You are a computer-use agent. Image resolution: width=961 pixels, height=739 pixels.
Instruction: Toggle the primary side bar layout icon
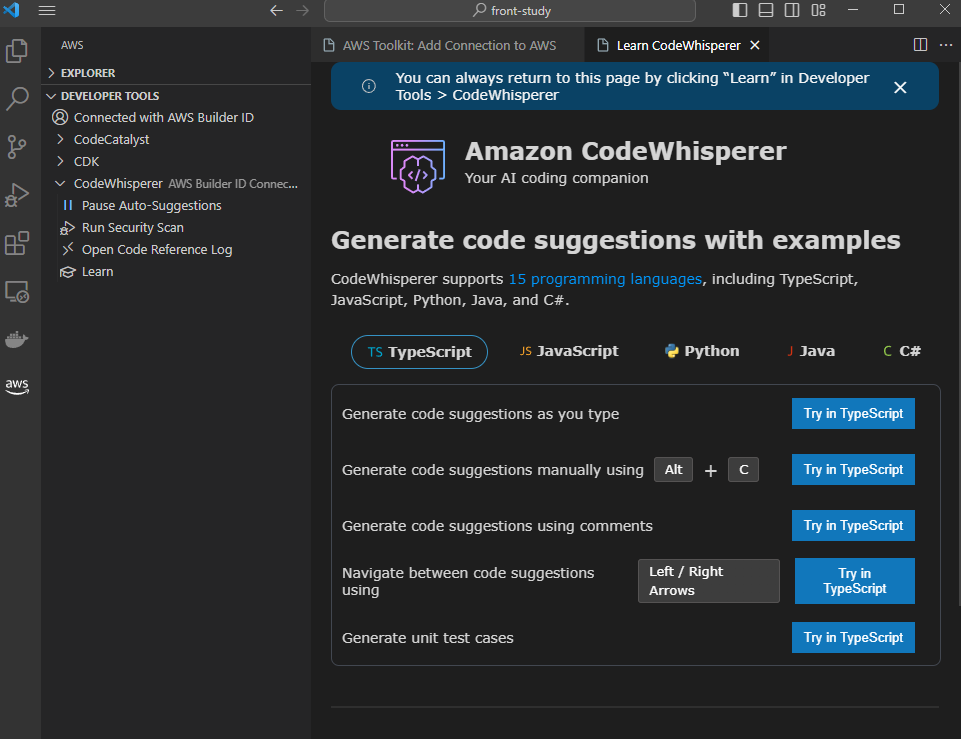click(x=740, y=10)
